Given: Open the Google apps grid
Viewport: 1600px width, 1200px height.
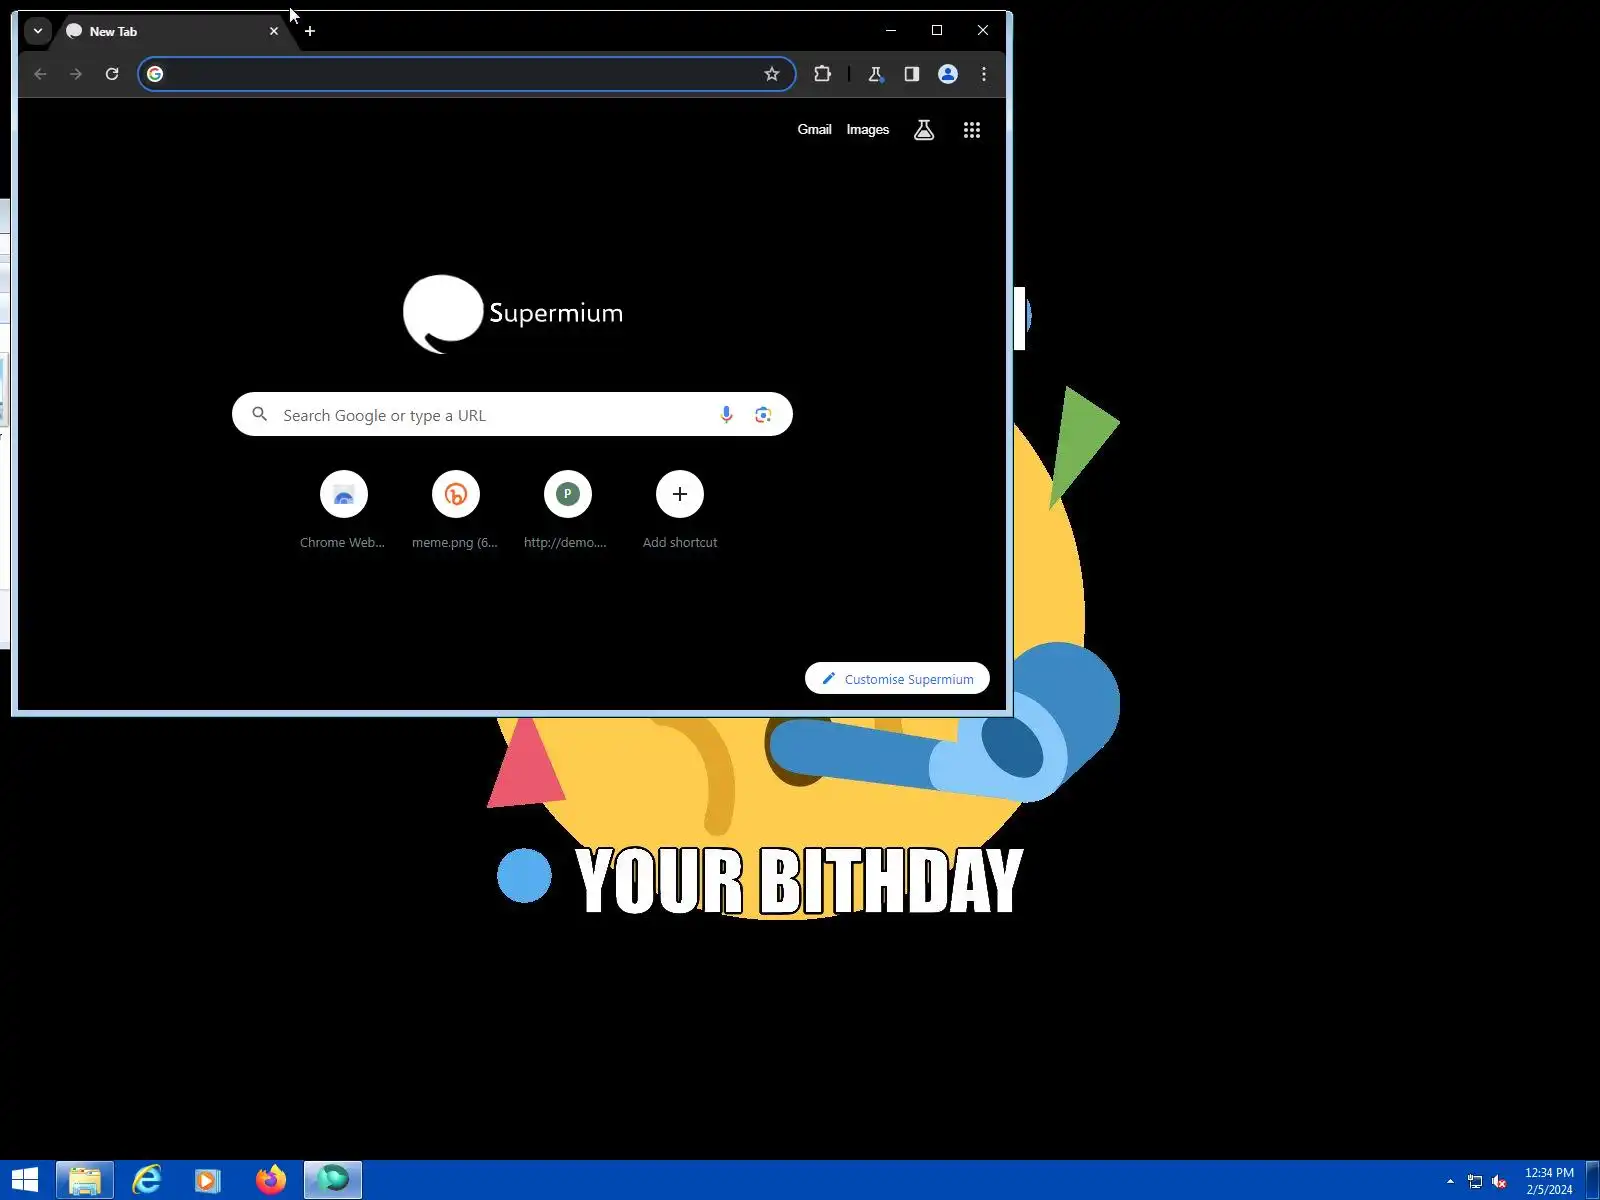Looking at the screenshot, I should point(972,130).
